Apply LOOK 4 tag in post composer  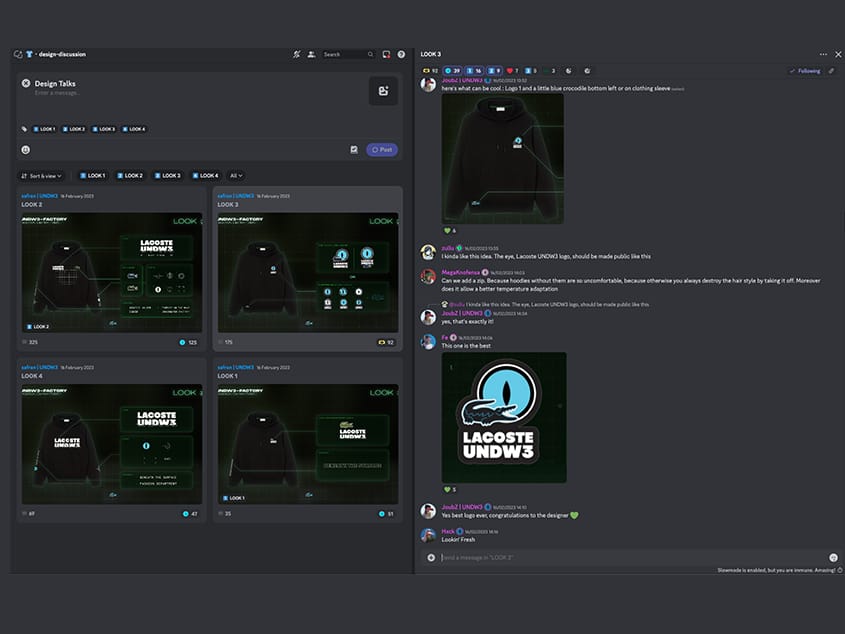(134, 129)
